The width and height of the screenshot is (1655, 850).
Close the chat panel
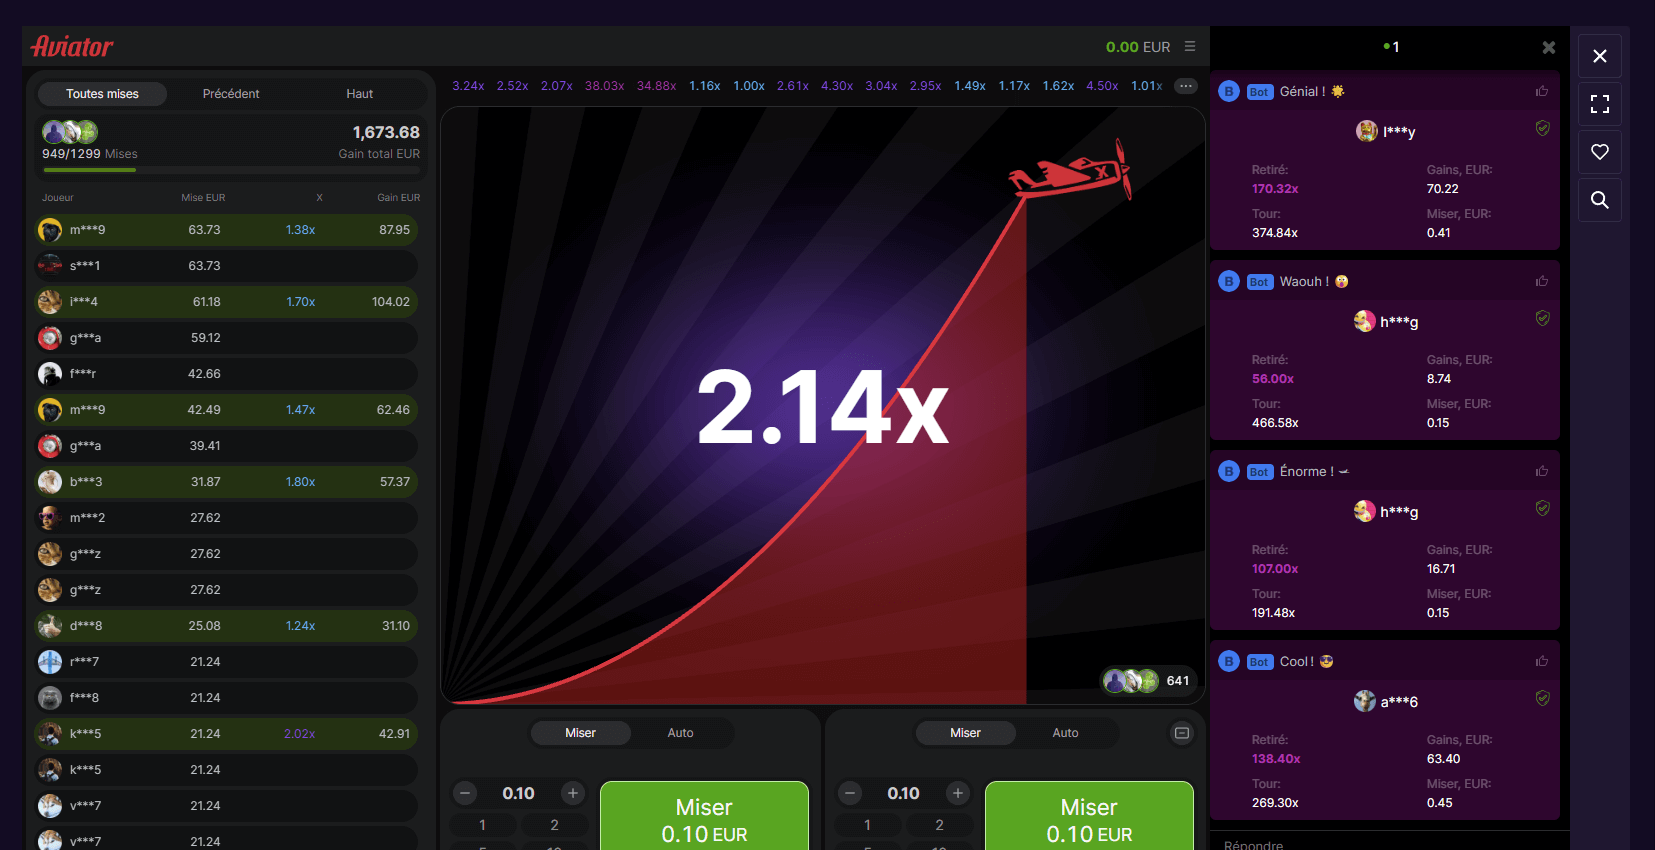[x=1548, y=47]
